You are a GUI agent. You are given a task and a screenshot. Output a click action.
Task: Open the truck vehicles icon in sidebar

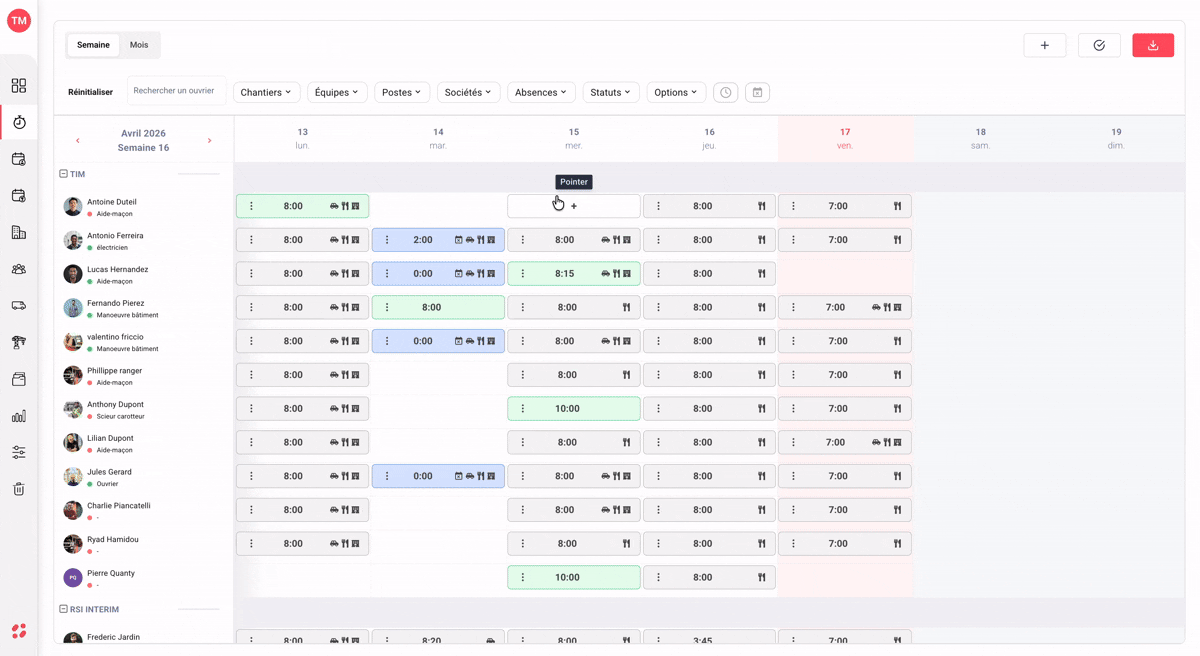coord(19,306)
